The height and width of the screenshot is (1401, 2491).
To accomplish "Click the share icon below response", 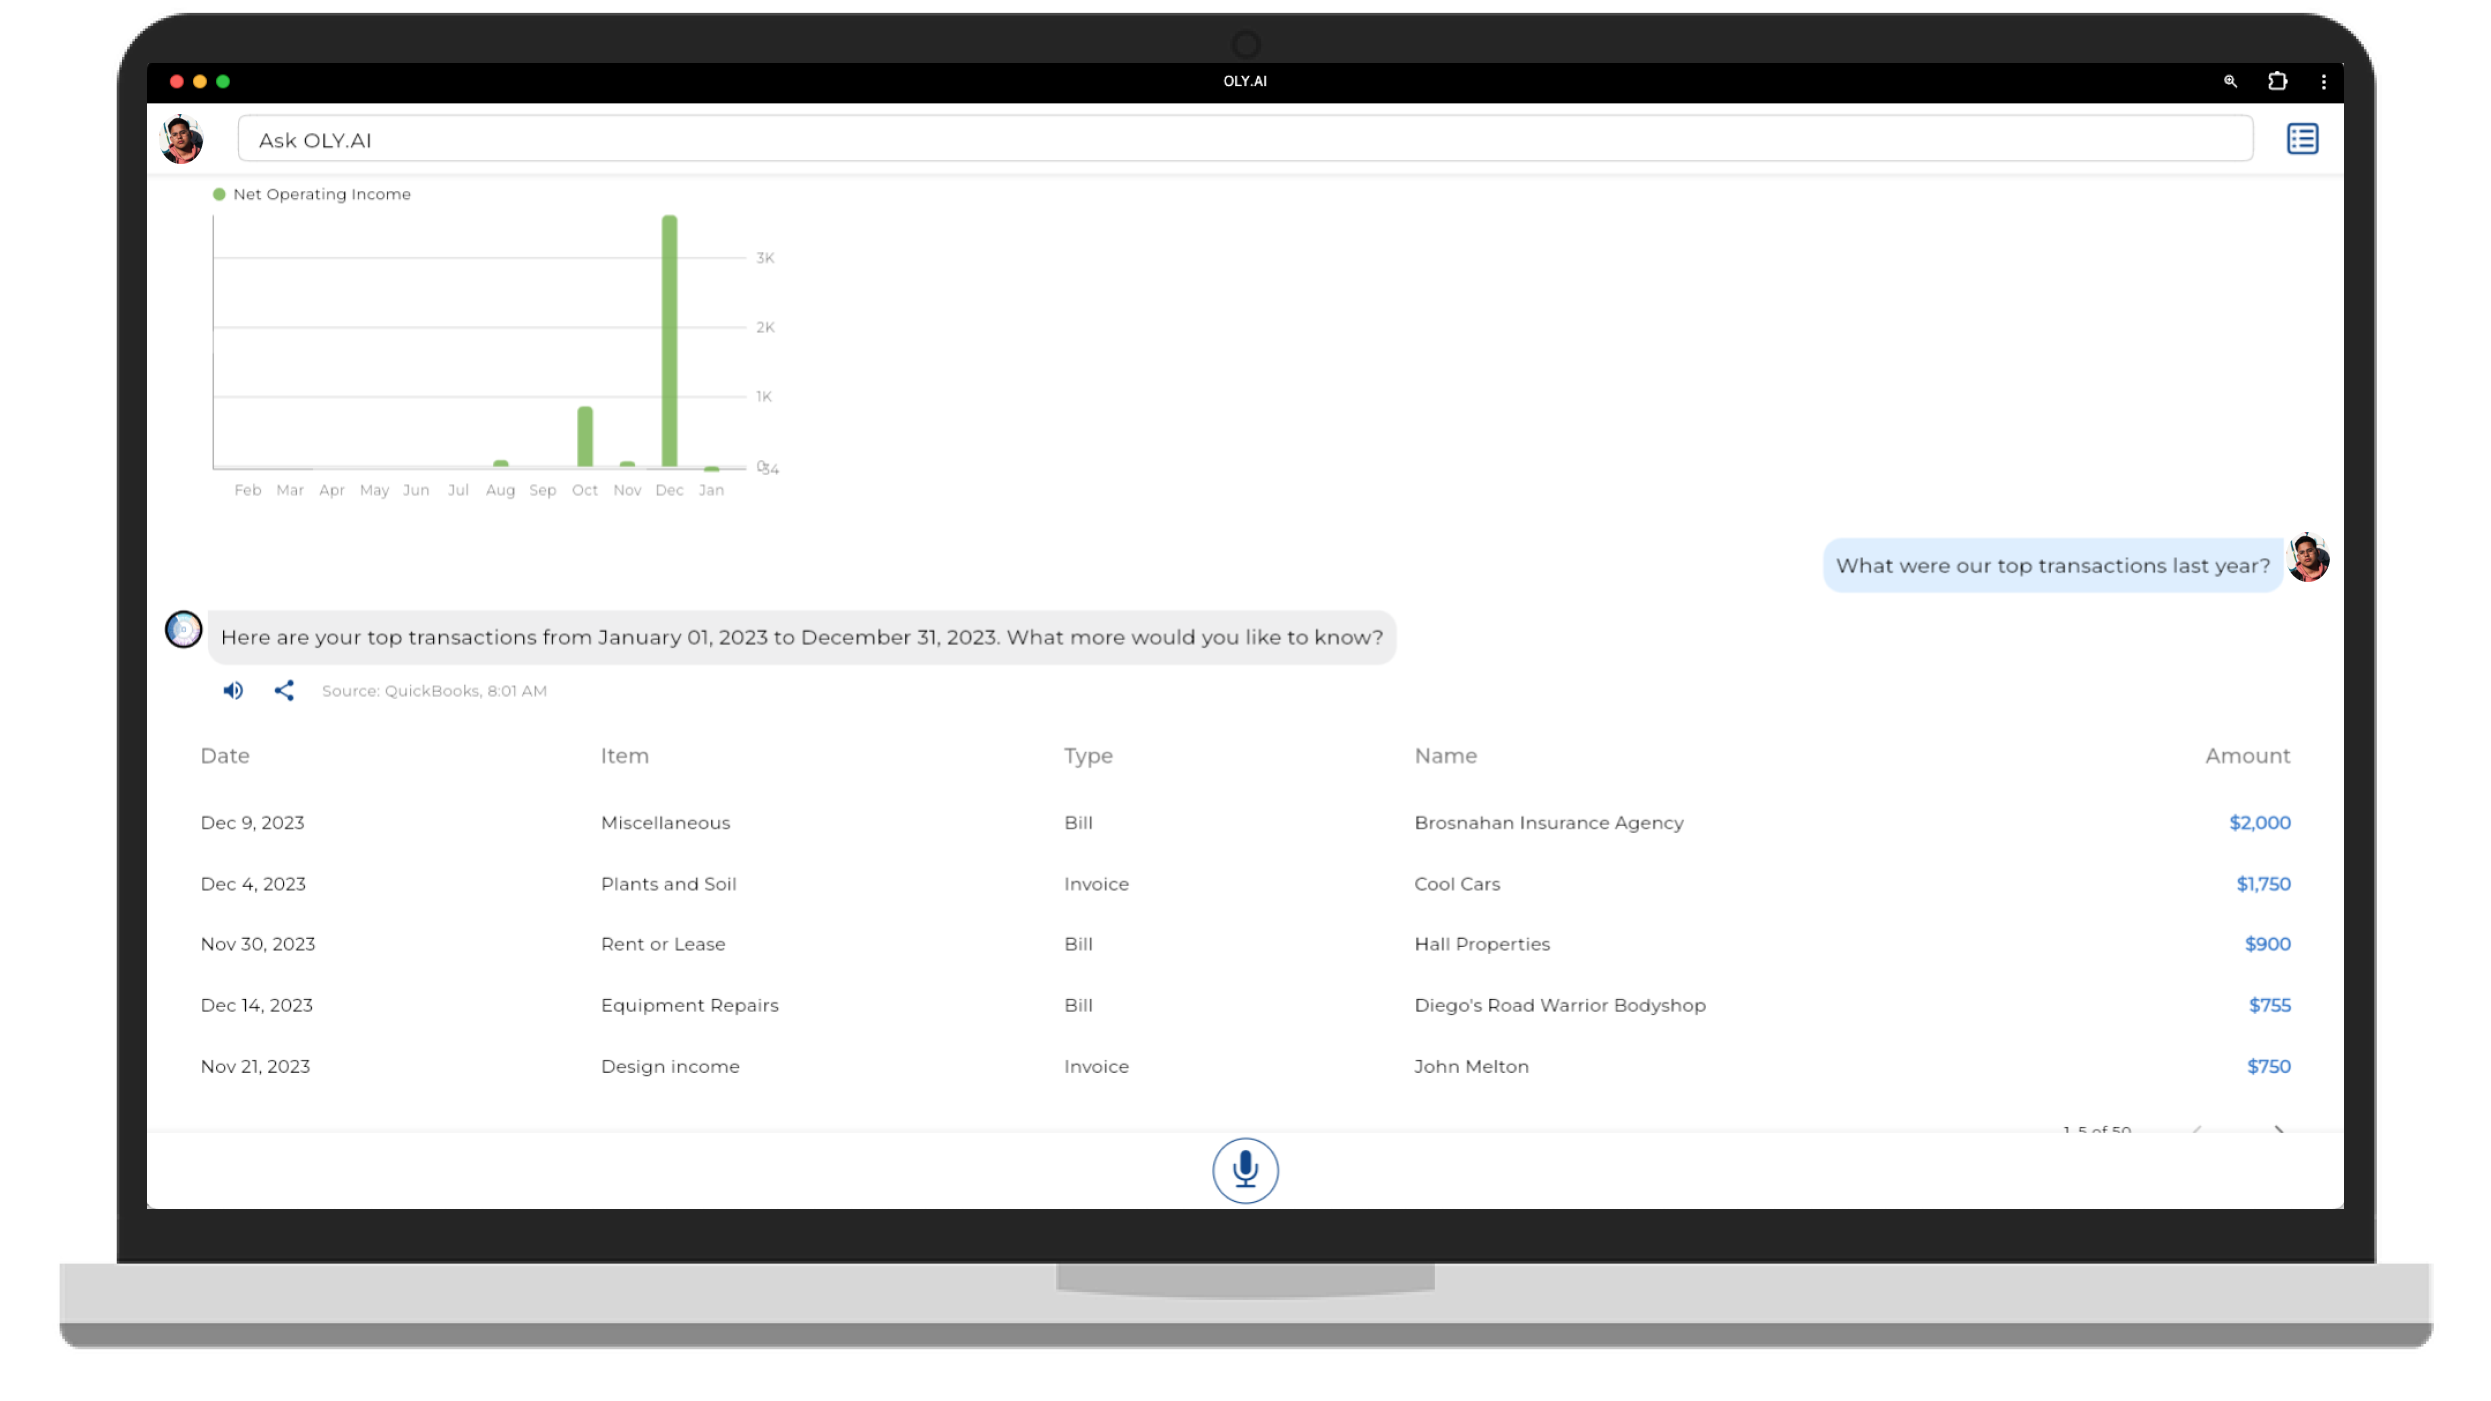I will click(x=284, y=690).
